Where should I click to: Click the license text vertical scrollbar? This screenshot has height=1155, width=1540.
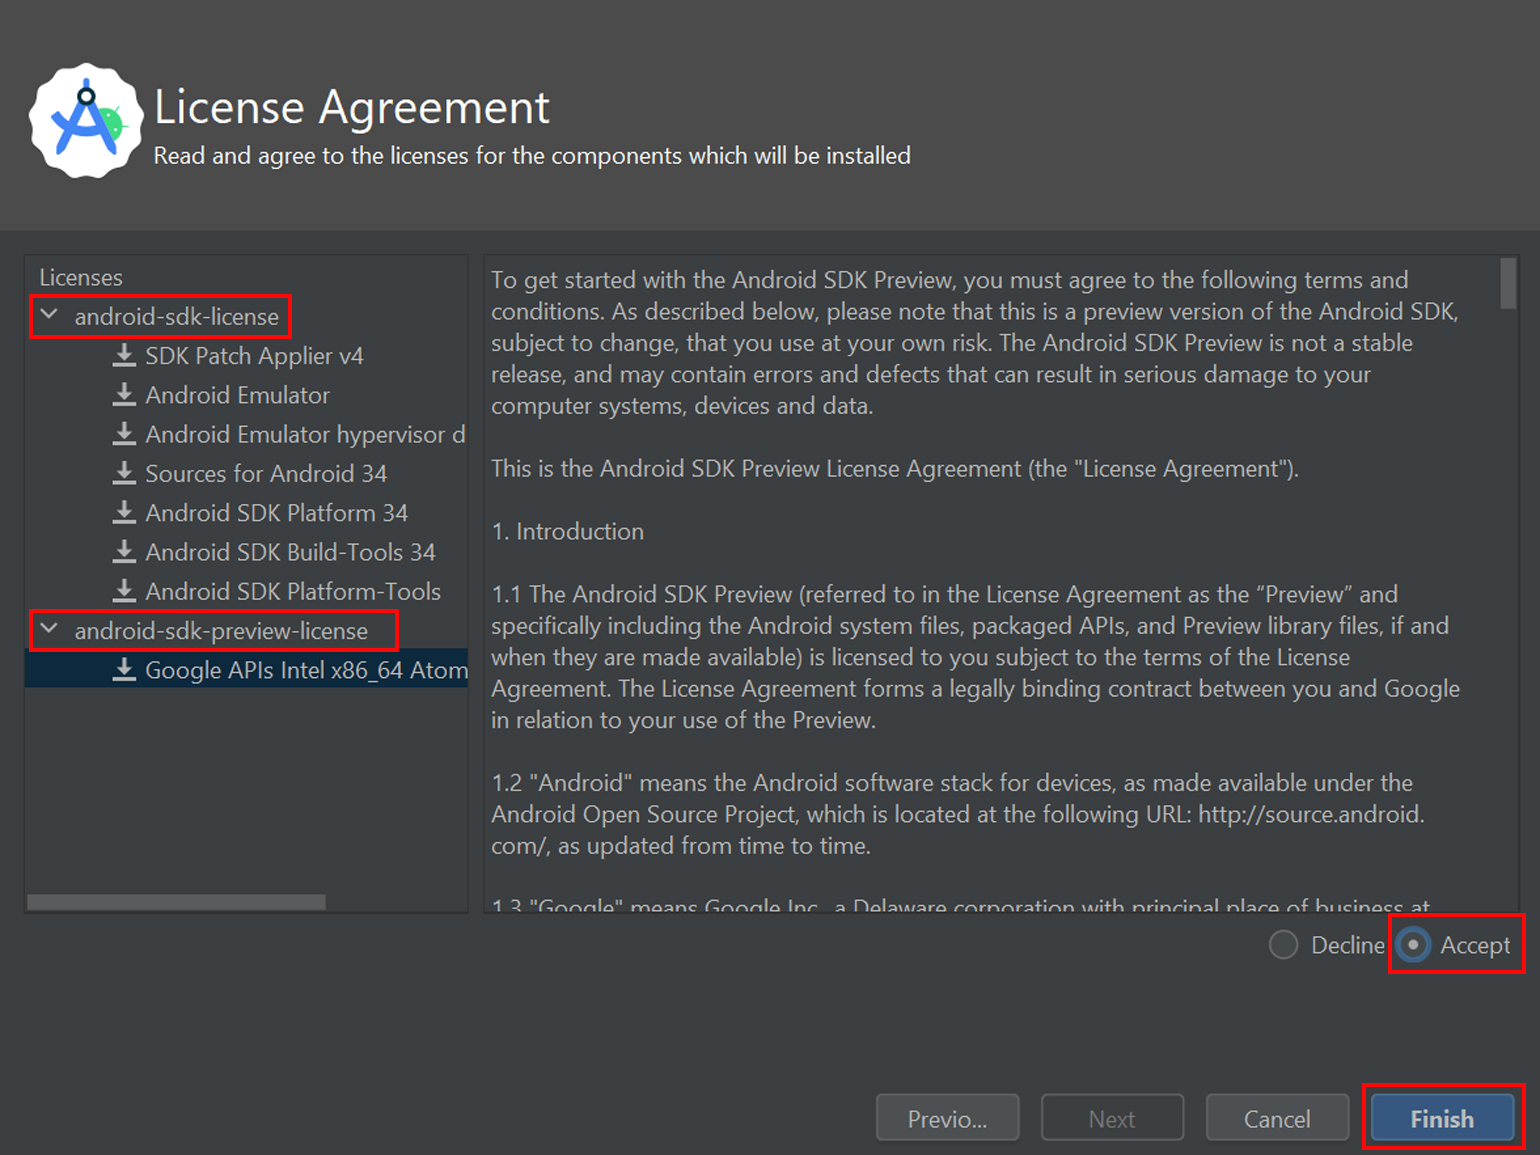pos(1508,284)
